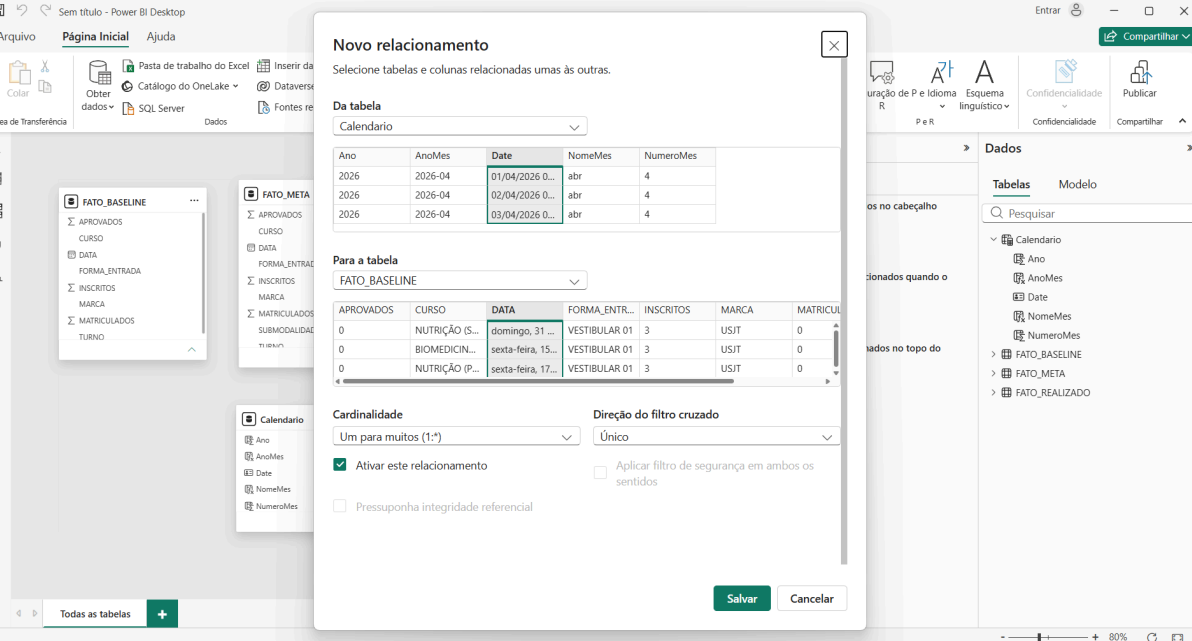
Task: Click the Calendario table icon in Dados
Action: tap(1007, 240)
